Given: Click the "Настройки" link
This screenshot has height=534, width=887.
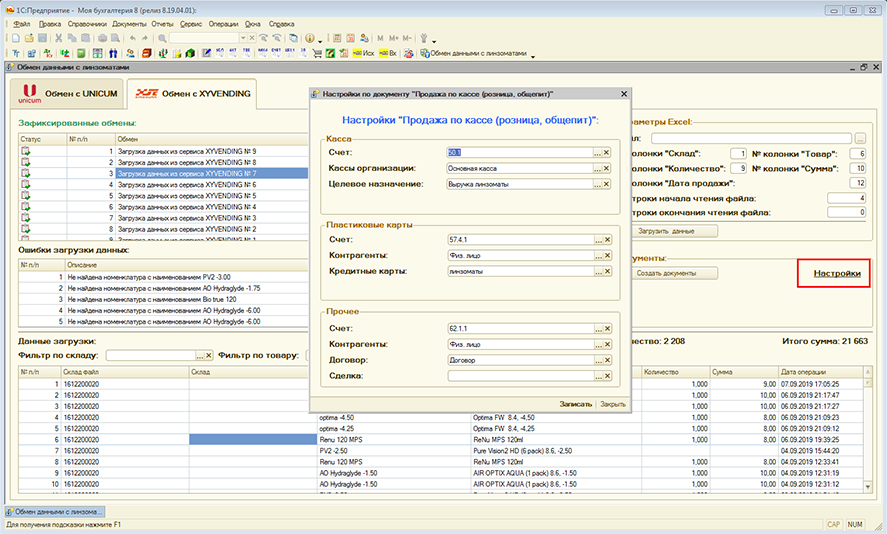Looking at the screenshot, I should coord(837,273).
